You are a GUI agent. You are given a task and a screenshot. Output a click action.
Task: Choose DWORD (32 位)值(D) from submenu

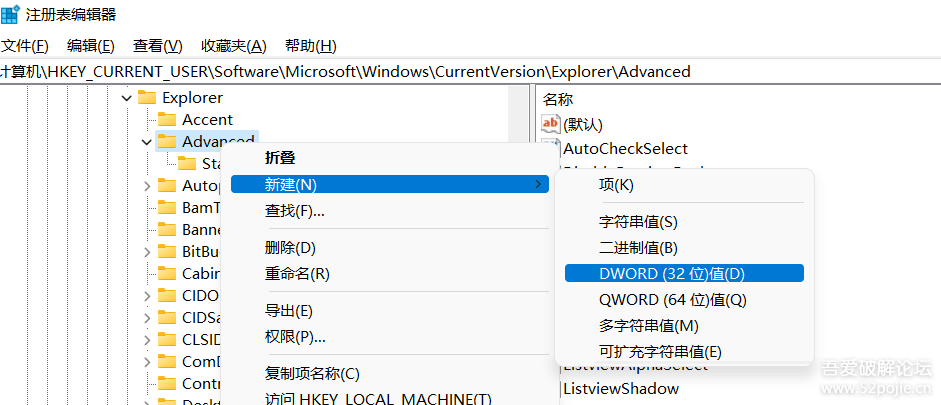[x=684, y=274]
